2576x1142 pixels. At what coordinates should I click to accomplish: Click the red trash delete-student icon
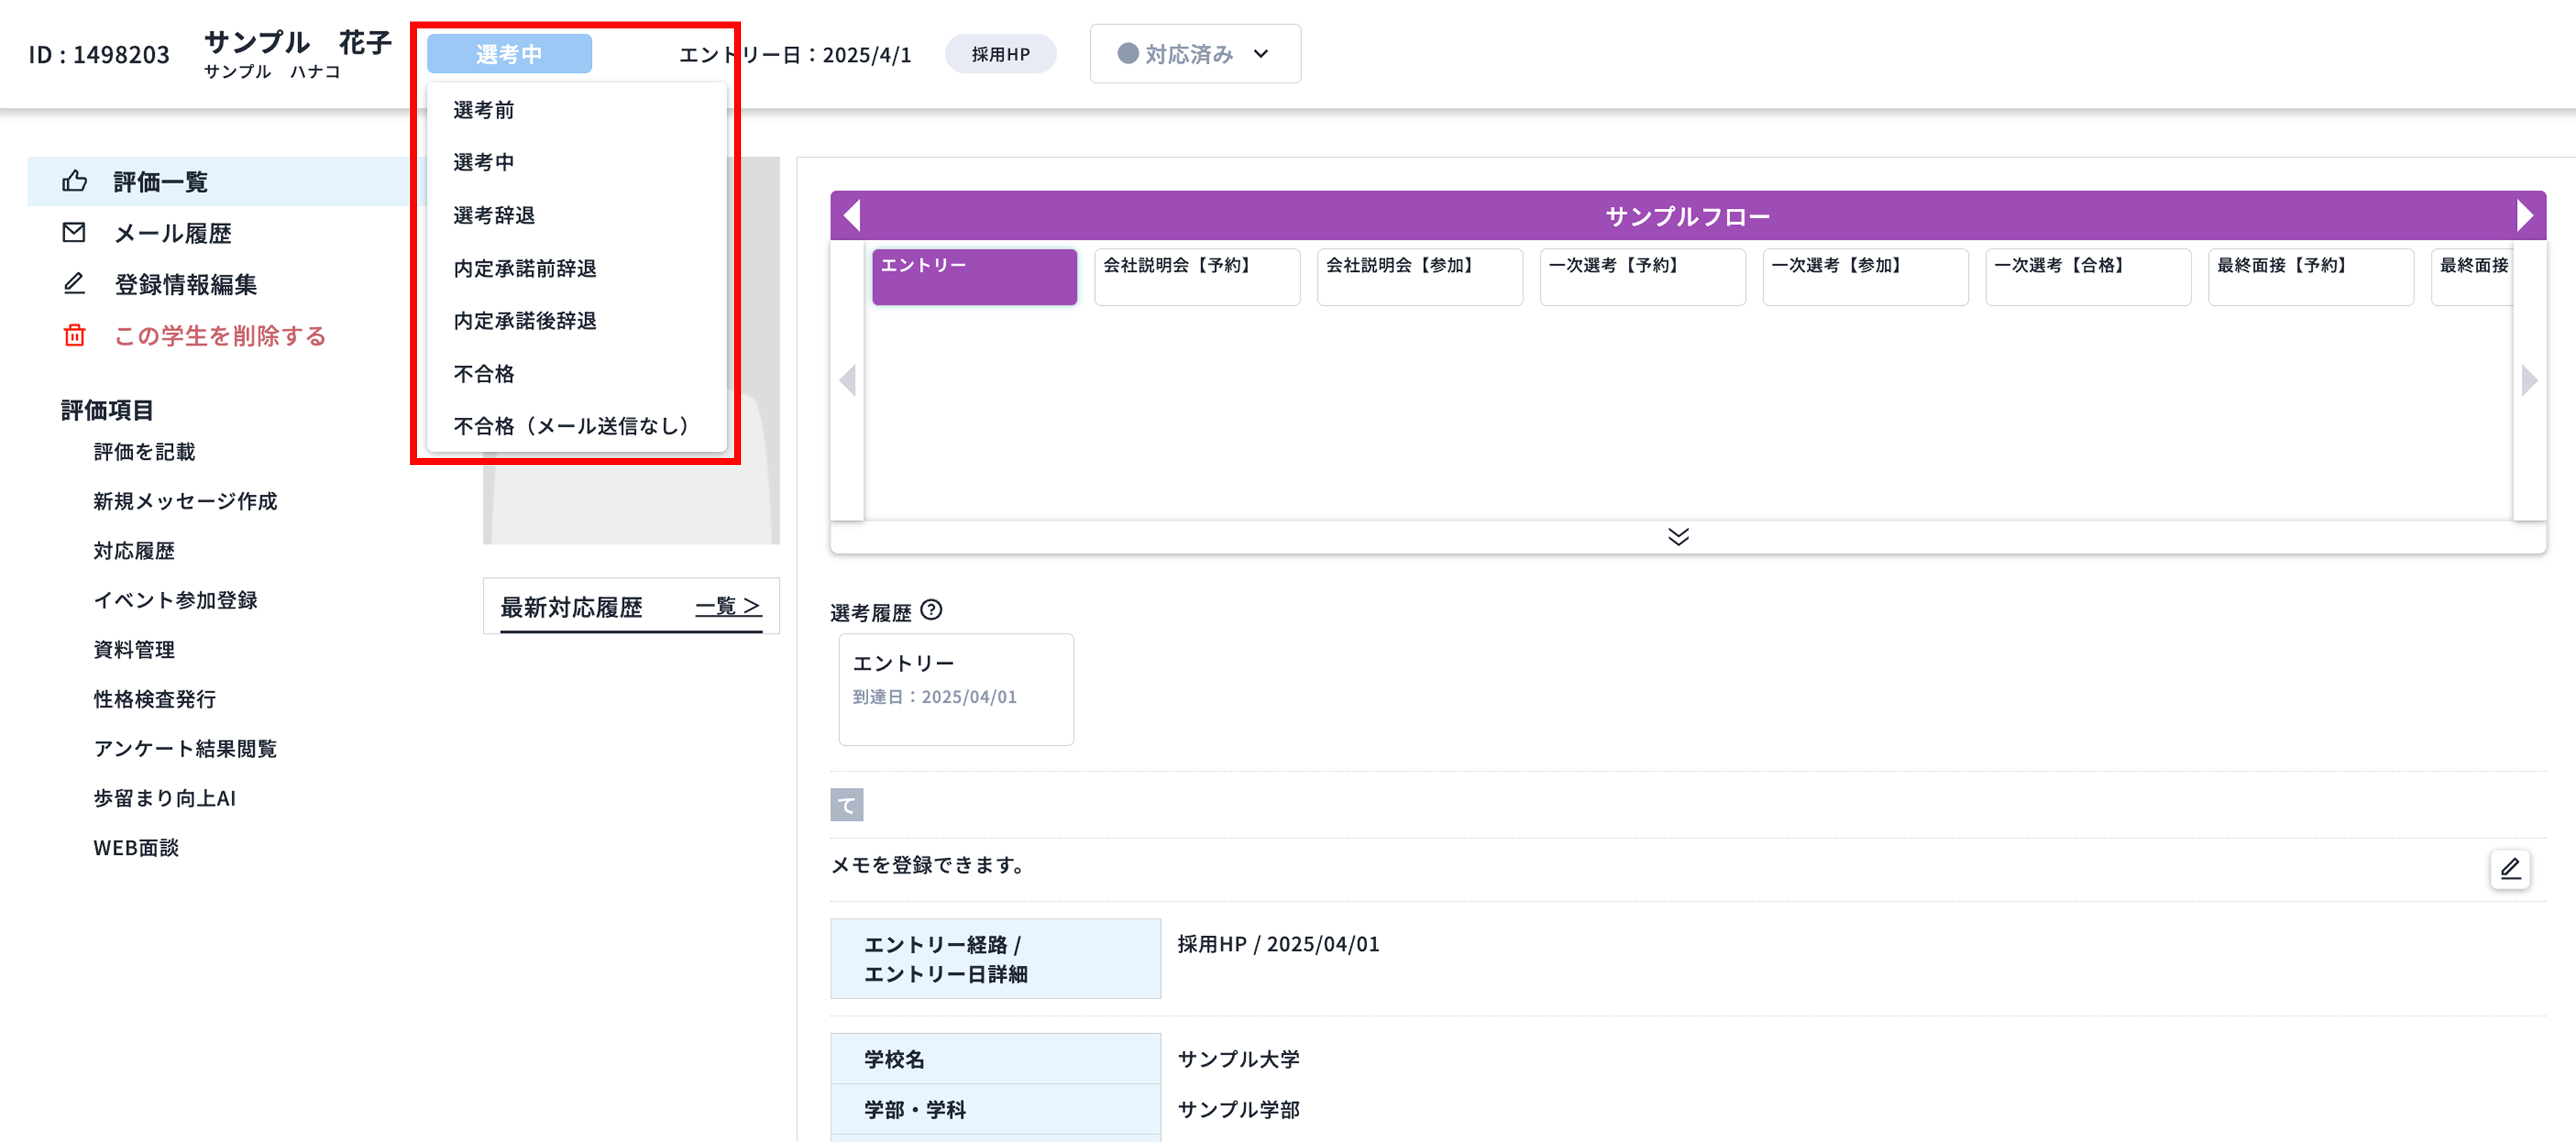point(74,336)
